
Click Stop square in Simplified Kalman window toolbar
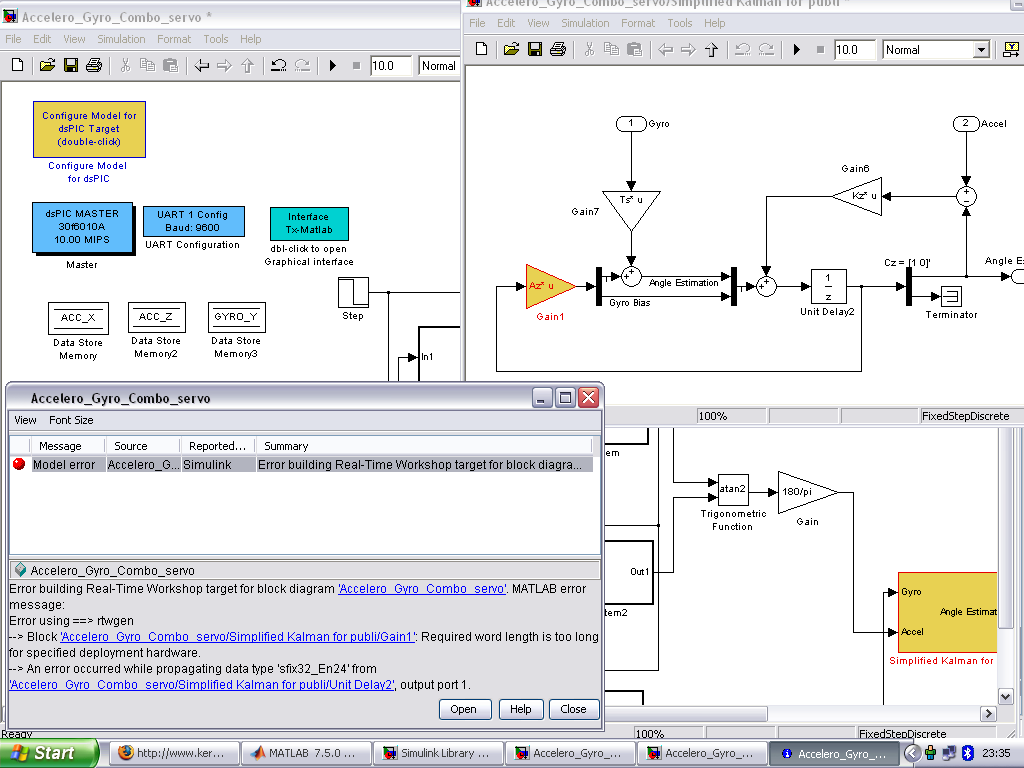(x=820, y=49)
